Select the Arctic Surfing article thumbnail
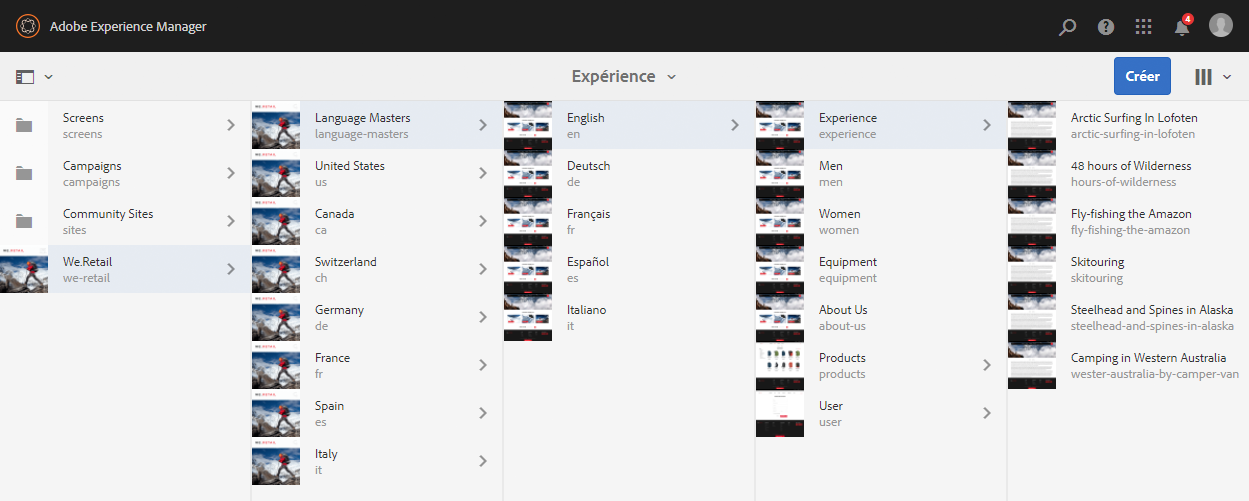This screenshot has width=1249, height=501. tap(1032, 125)
